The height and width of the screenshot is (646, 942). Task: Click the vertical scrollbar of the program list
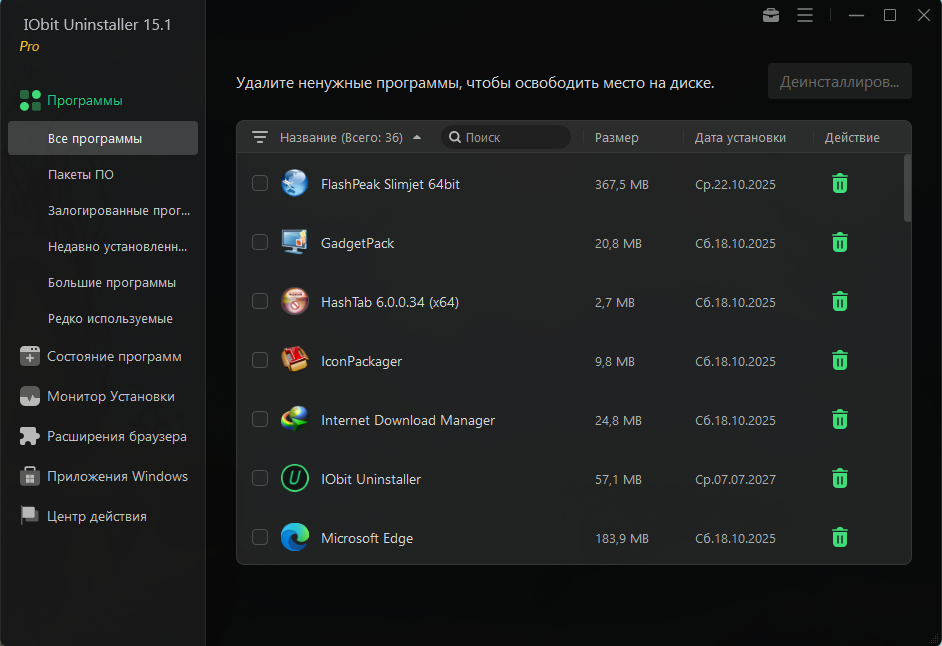(907, 188)
